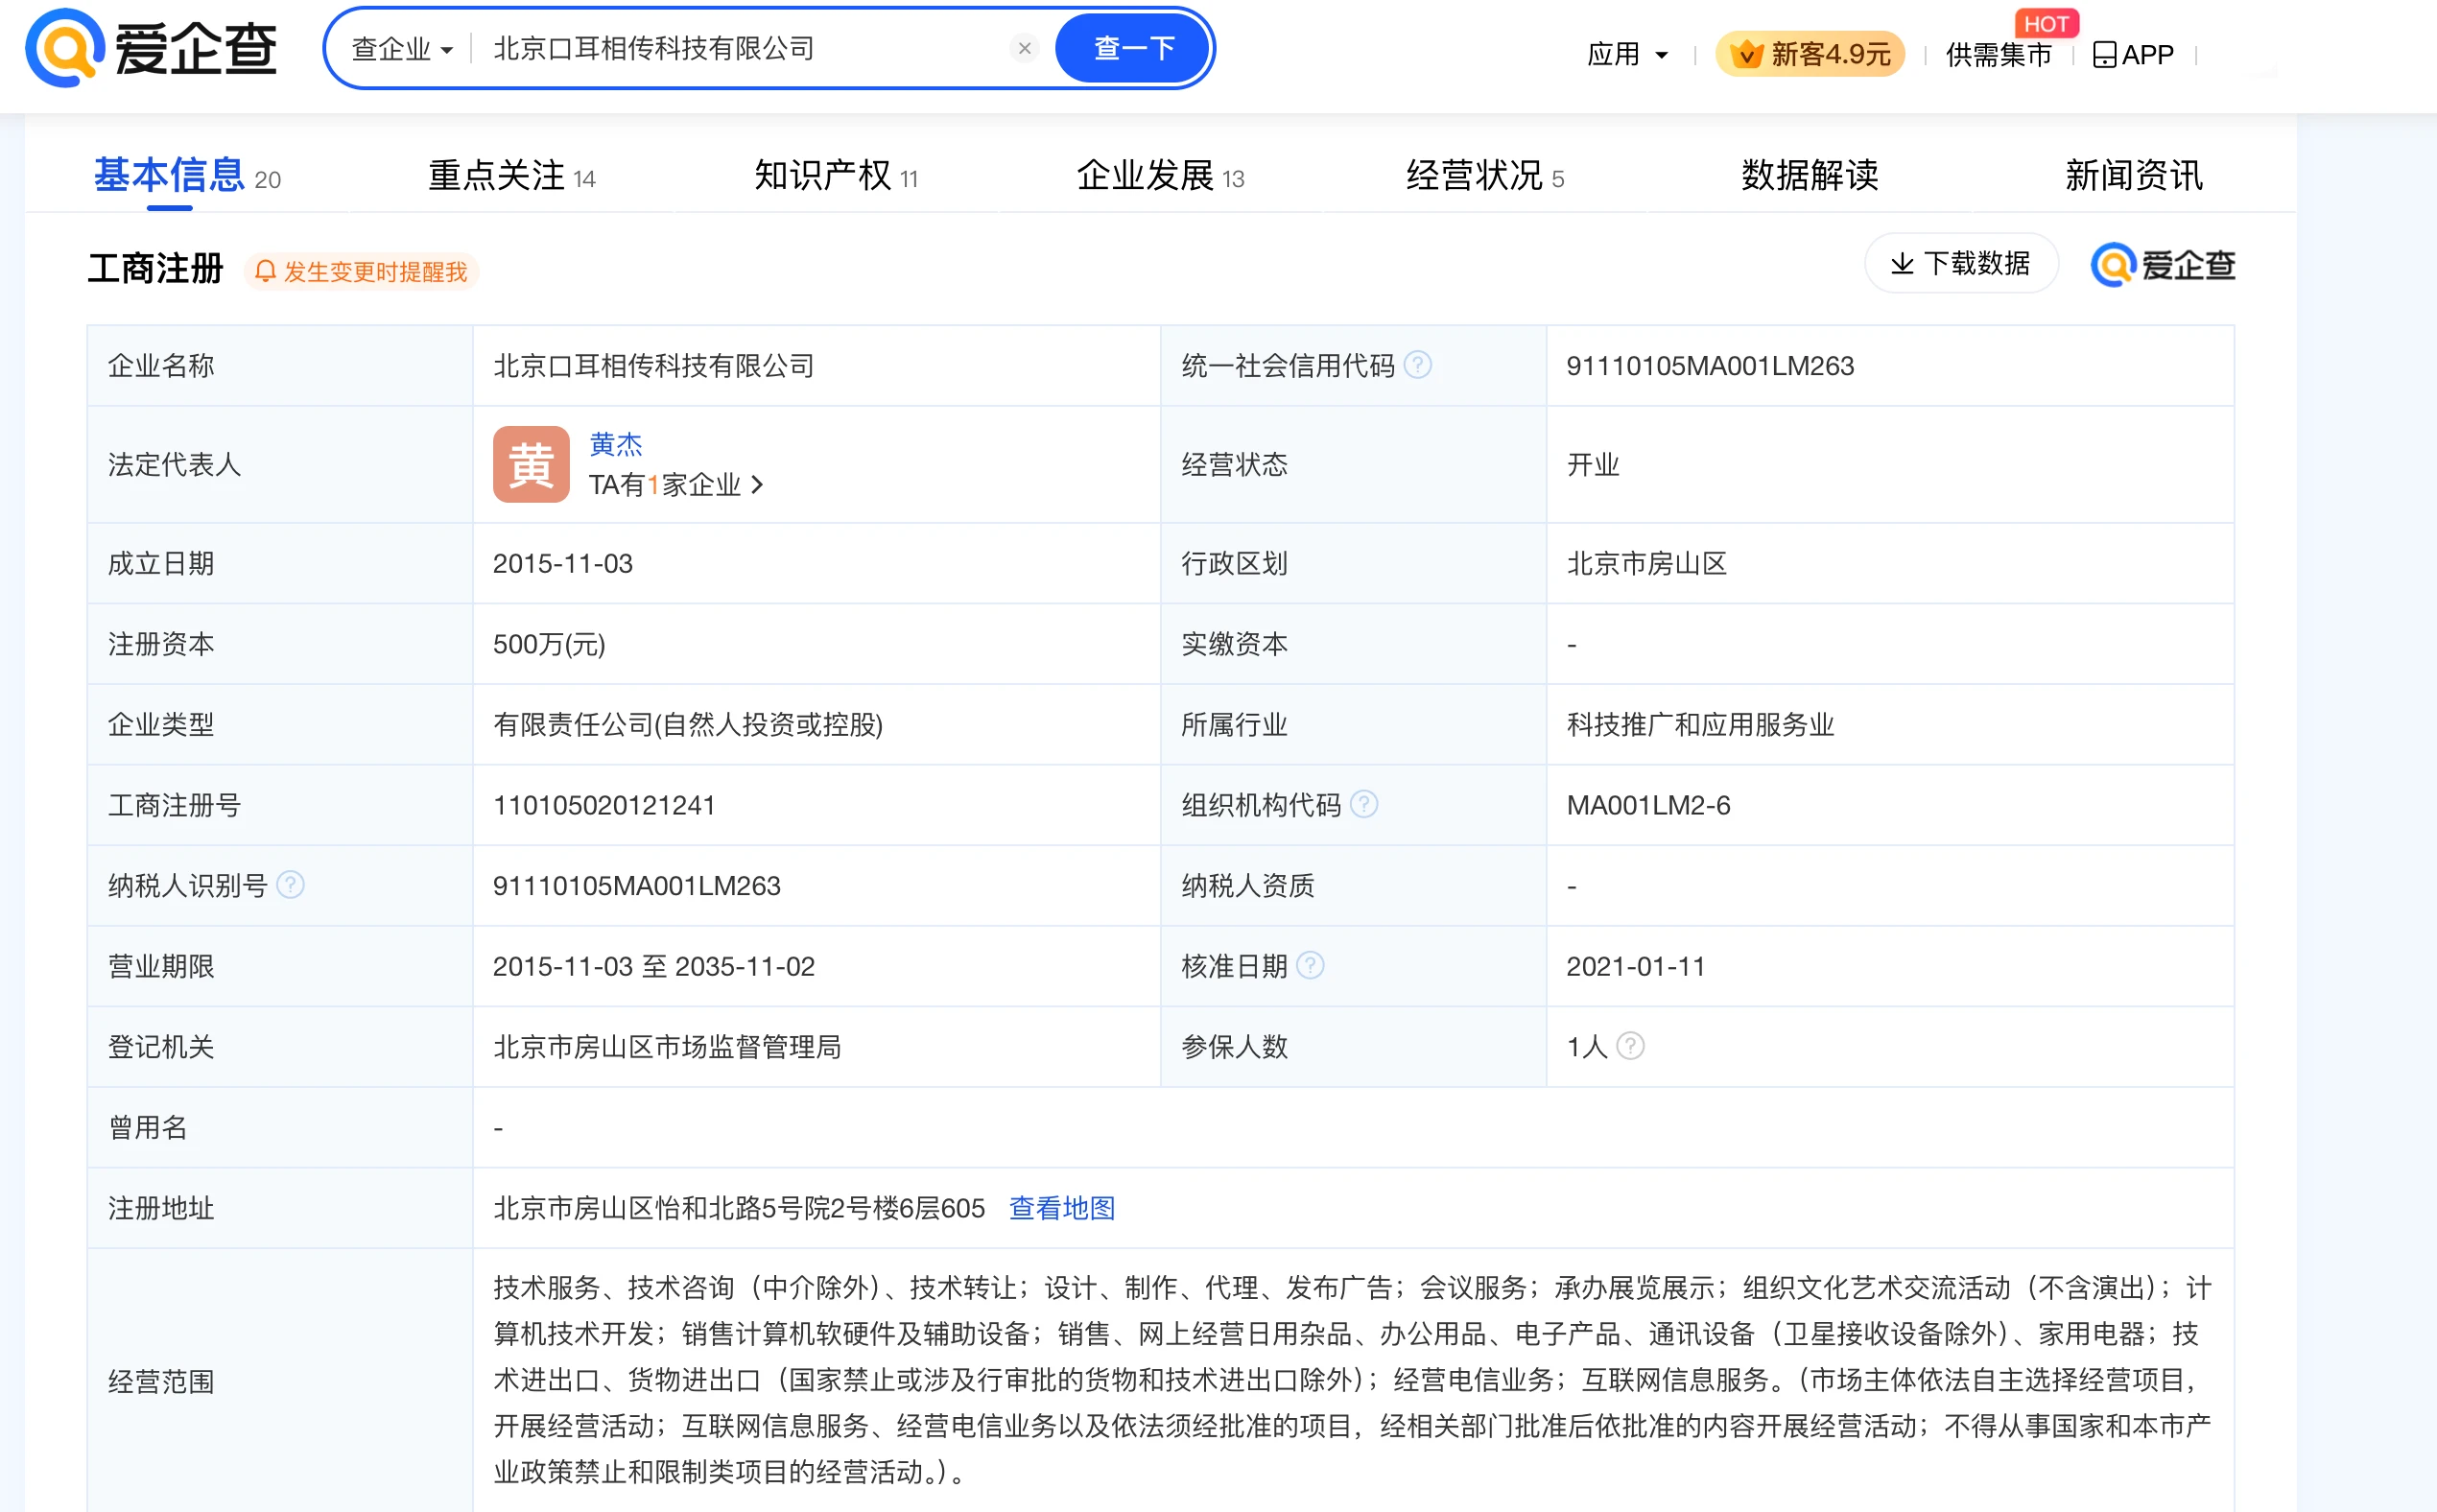
Task: Click the question mark next to 组织机构代码
Action: coord(1366,804)
